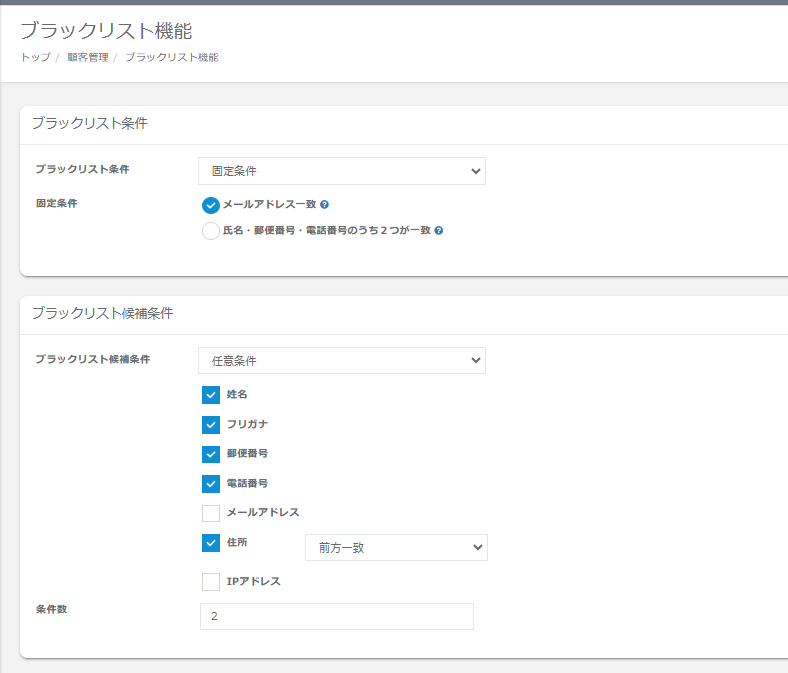The width and height of the screenshot is (788, 673).
Task: Click the ブラックリスト条件 panel heading
Action: pyautogui.click(x=89, y=123)
